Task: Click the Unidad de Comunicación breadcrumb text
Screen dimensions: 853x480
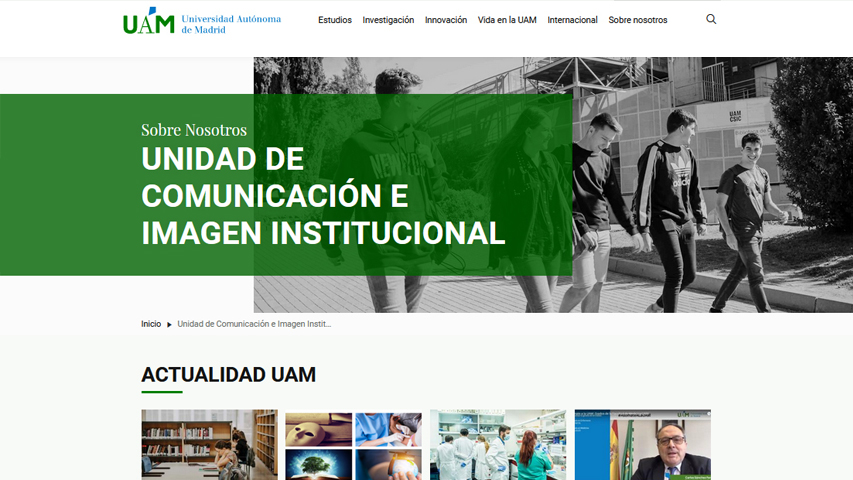Action: pyautogui.click(x=254, y=324)
